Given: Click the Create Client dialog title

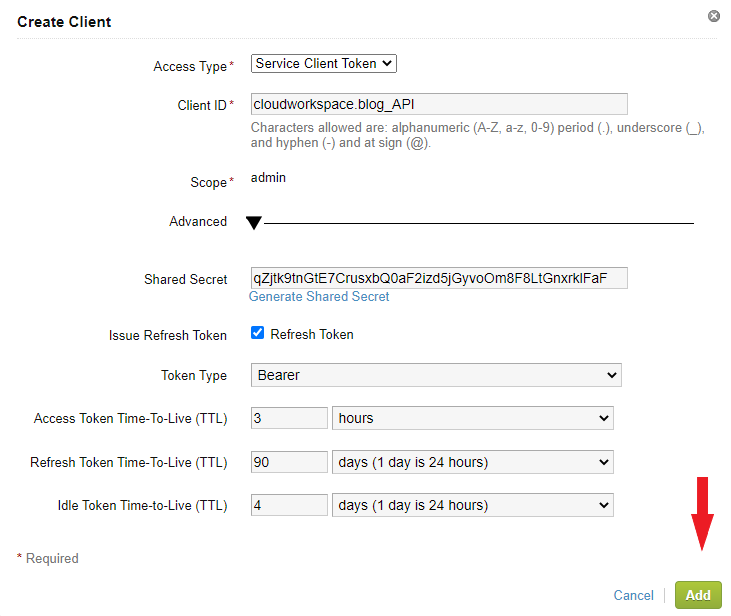Looking at the screenshot, I should point(64,21).
